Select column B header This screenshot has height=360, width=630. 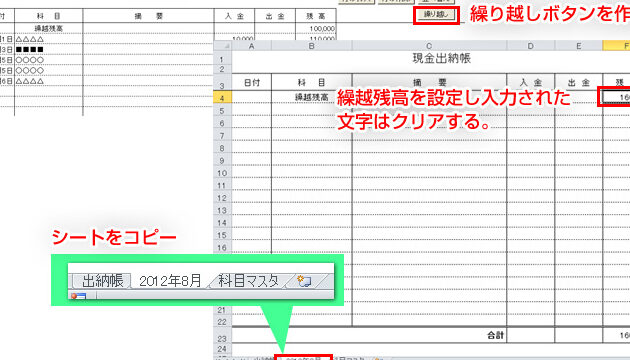point(311,46)
